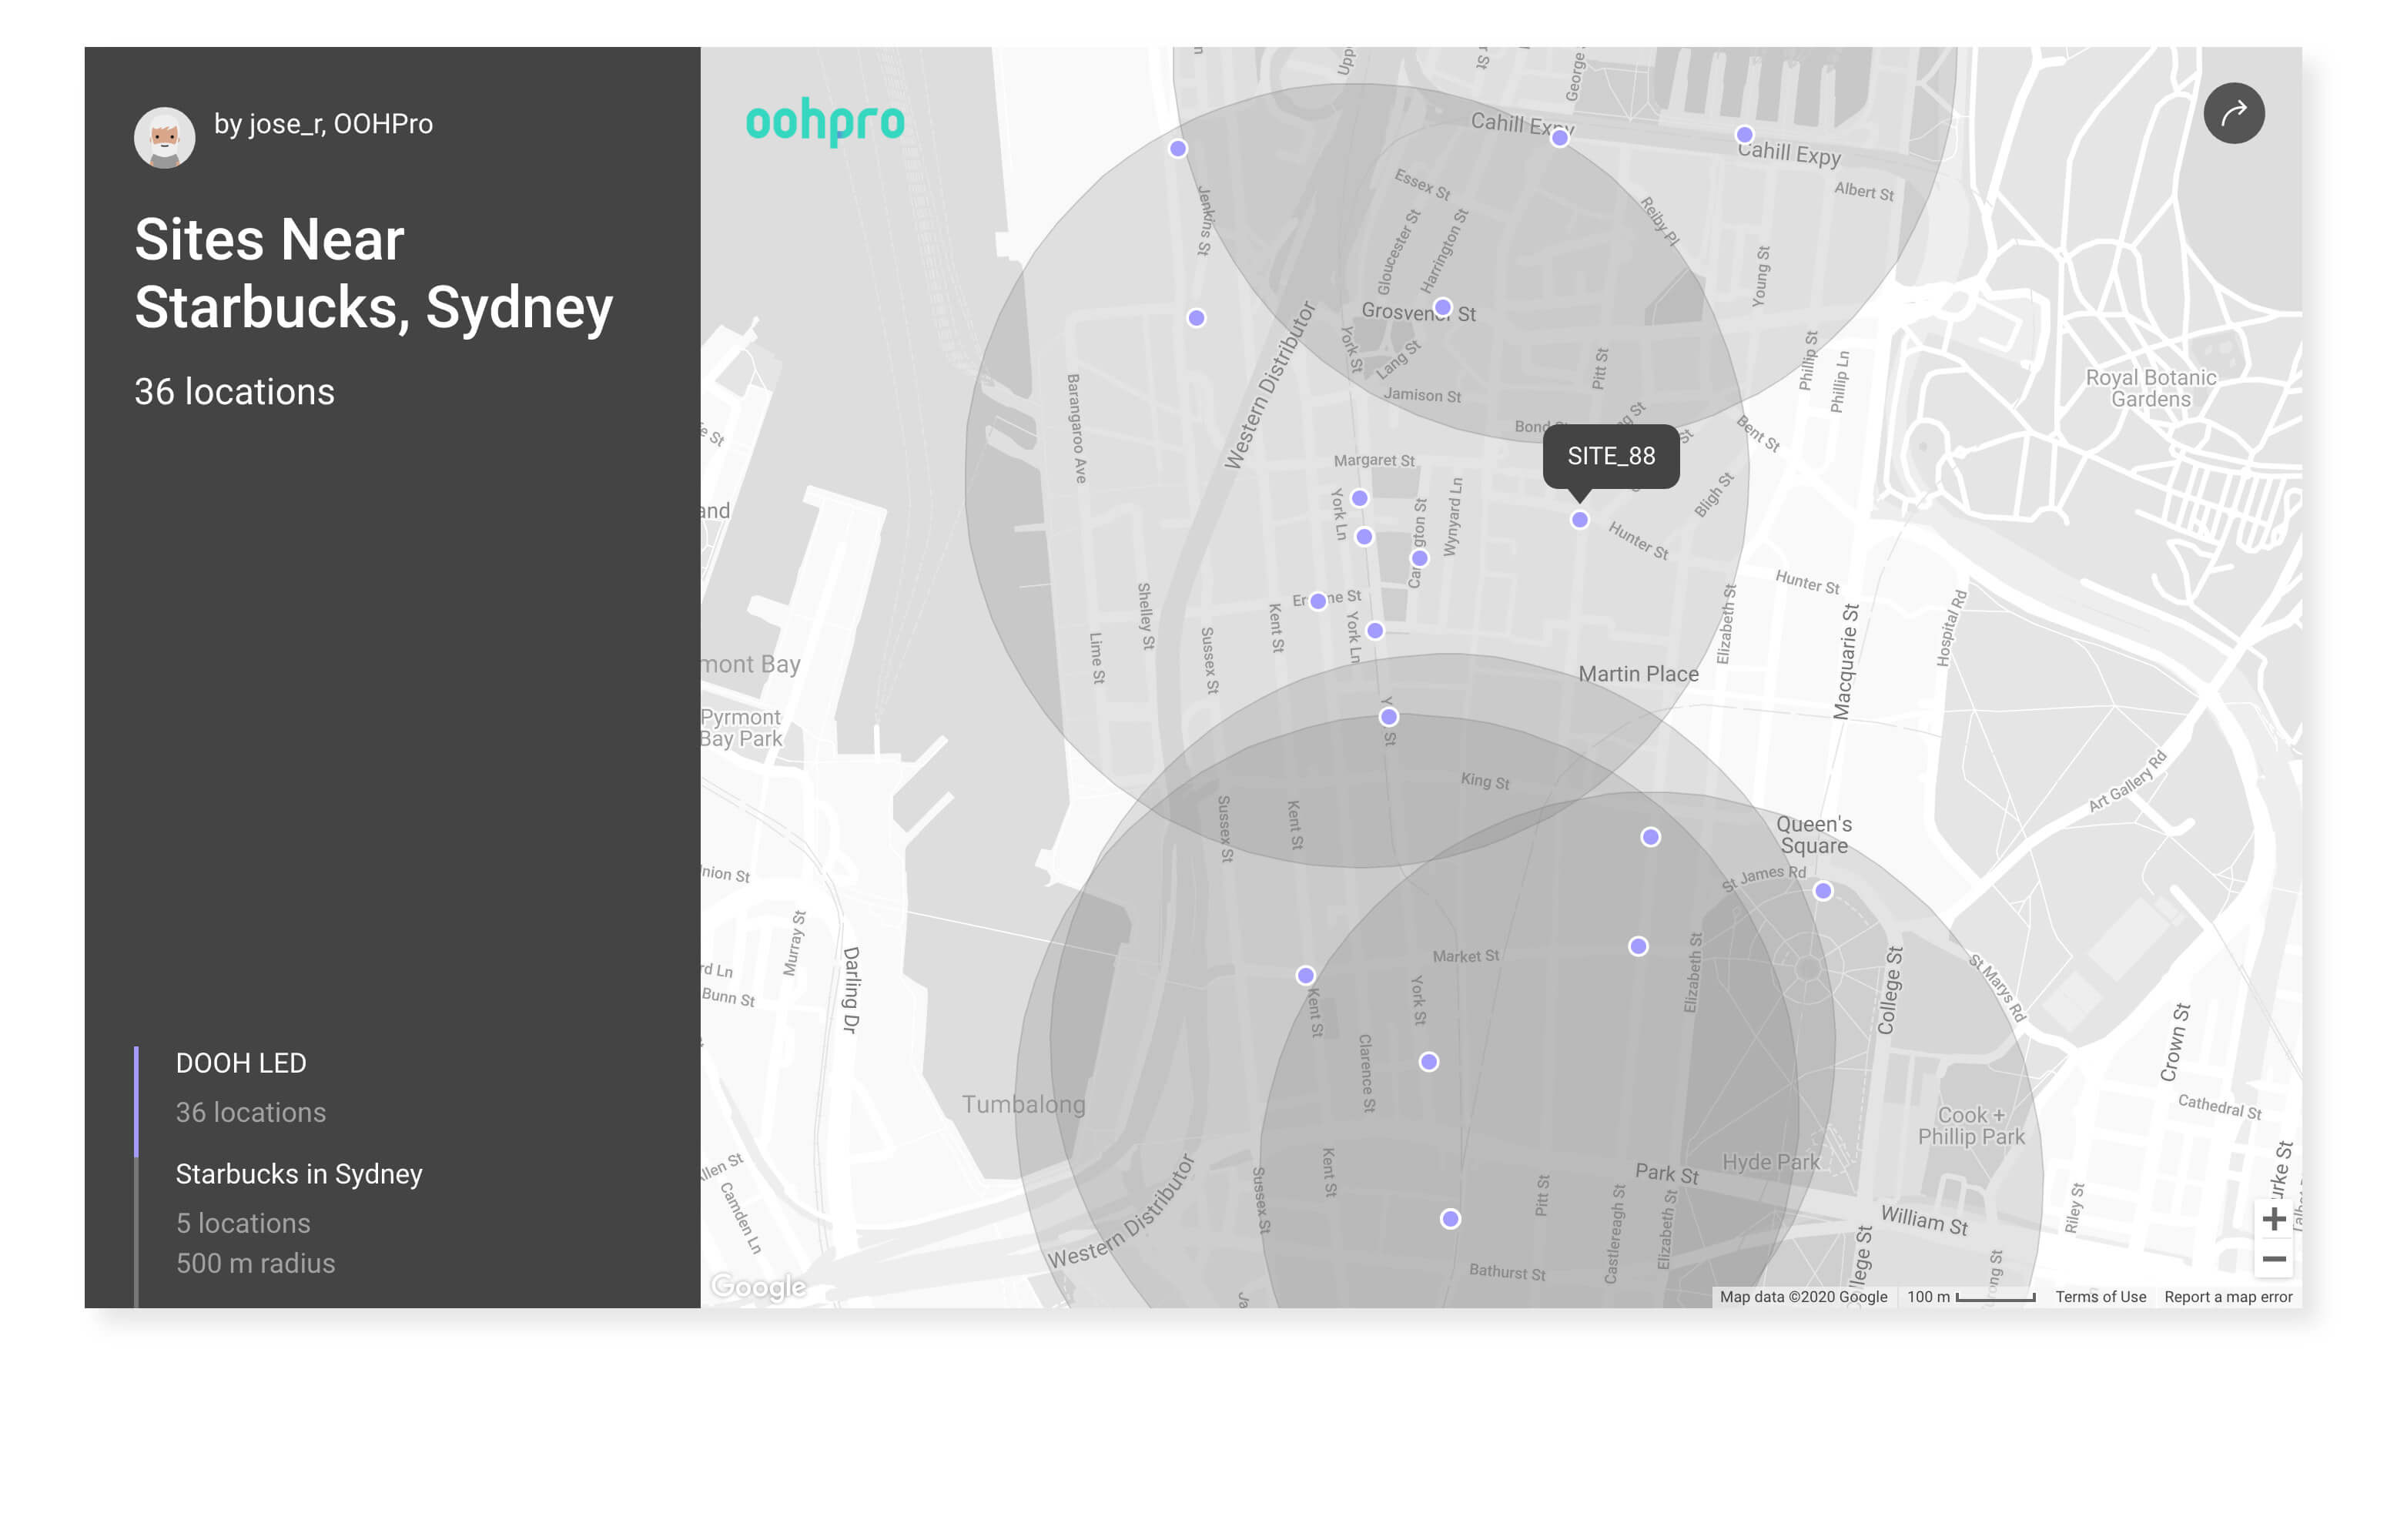Click the 'Sites Near Starbucks, Sydney' title
2387x1540 pixels.
coord(373,273)
